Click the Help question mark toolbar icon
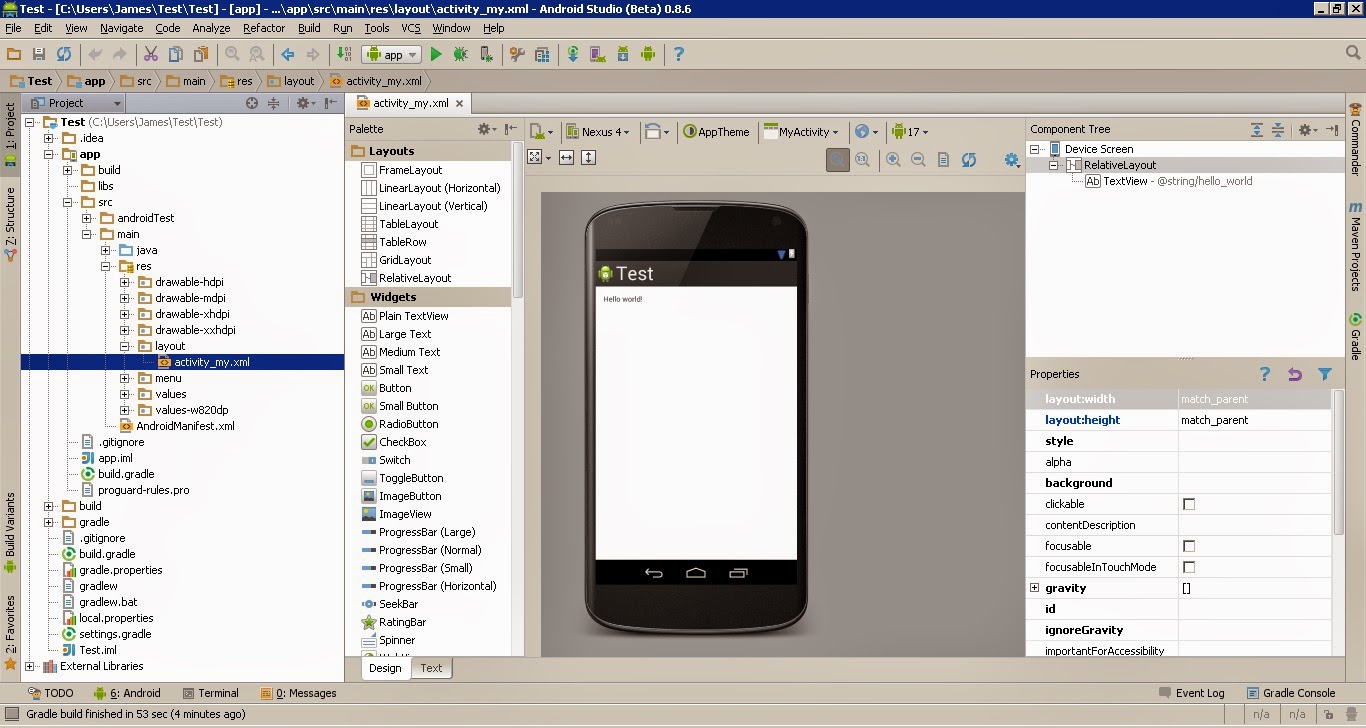1366x728 pixels. tap(679, 55)
